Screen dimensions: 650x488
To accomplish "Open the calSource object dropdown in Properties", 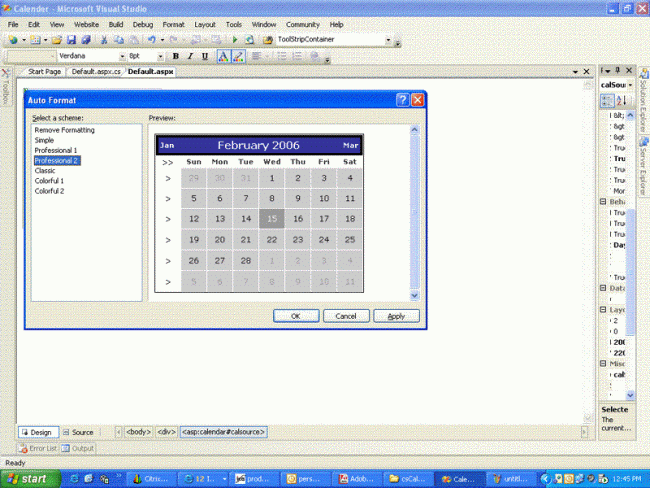I will 630,85.
